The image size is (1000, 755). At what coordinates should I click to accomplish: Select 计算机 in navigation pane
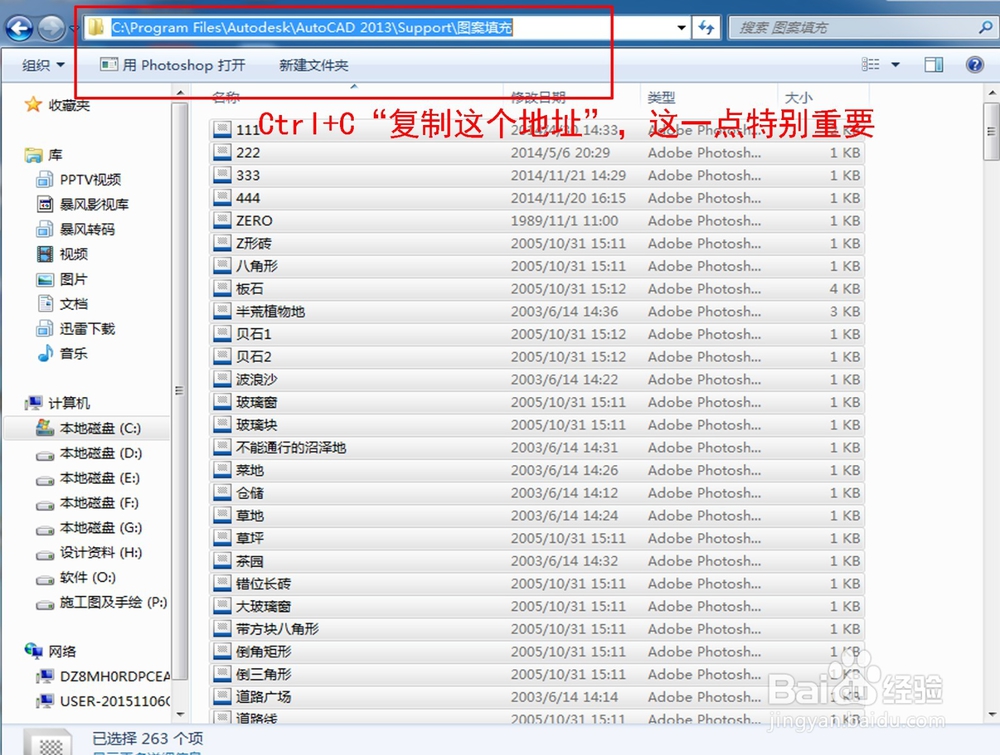tap(57, 403)
